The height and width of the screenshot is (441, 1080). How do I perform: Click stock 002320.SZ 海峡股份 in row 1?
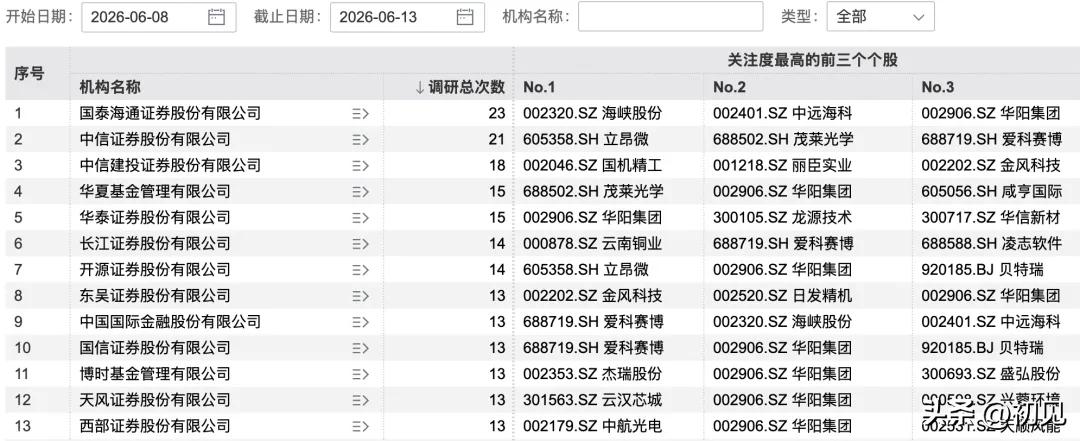click(x=592, y=113)
